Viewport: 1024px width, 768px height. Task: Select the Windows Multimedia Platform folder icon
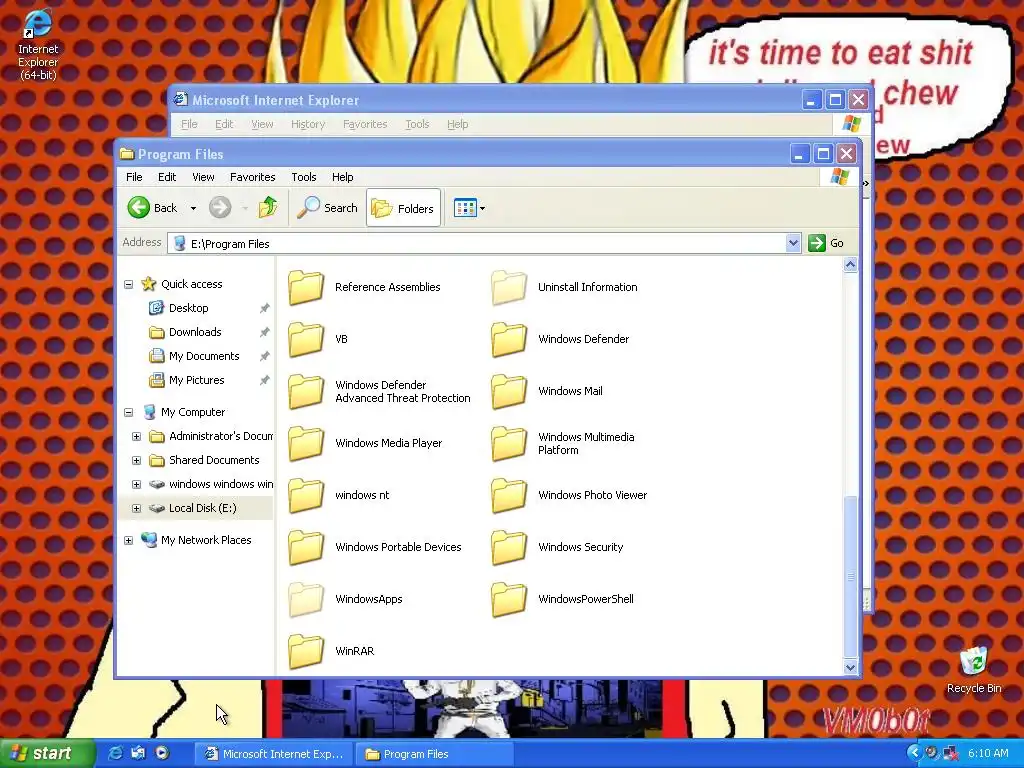[509, 443]
